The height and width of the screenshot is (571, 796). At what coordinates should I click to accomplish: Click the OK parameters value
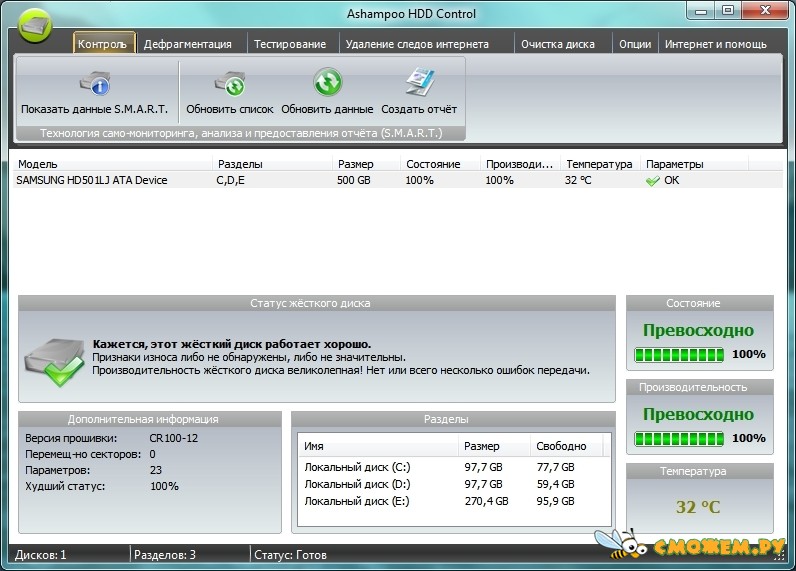(672, 180)
